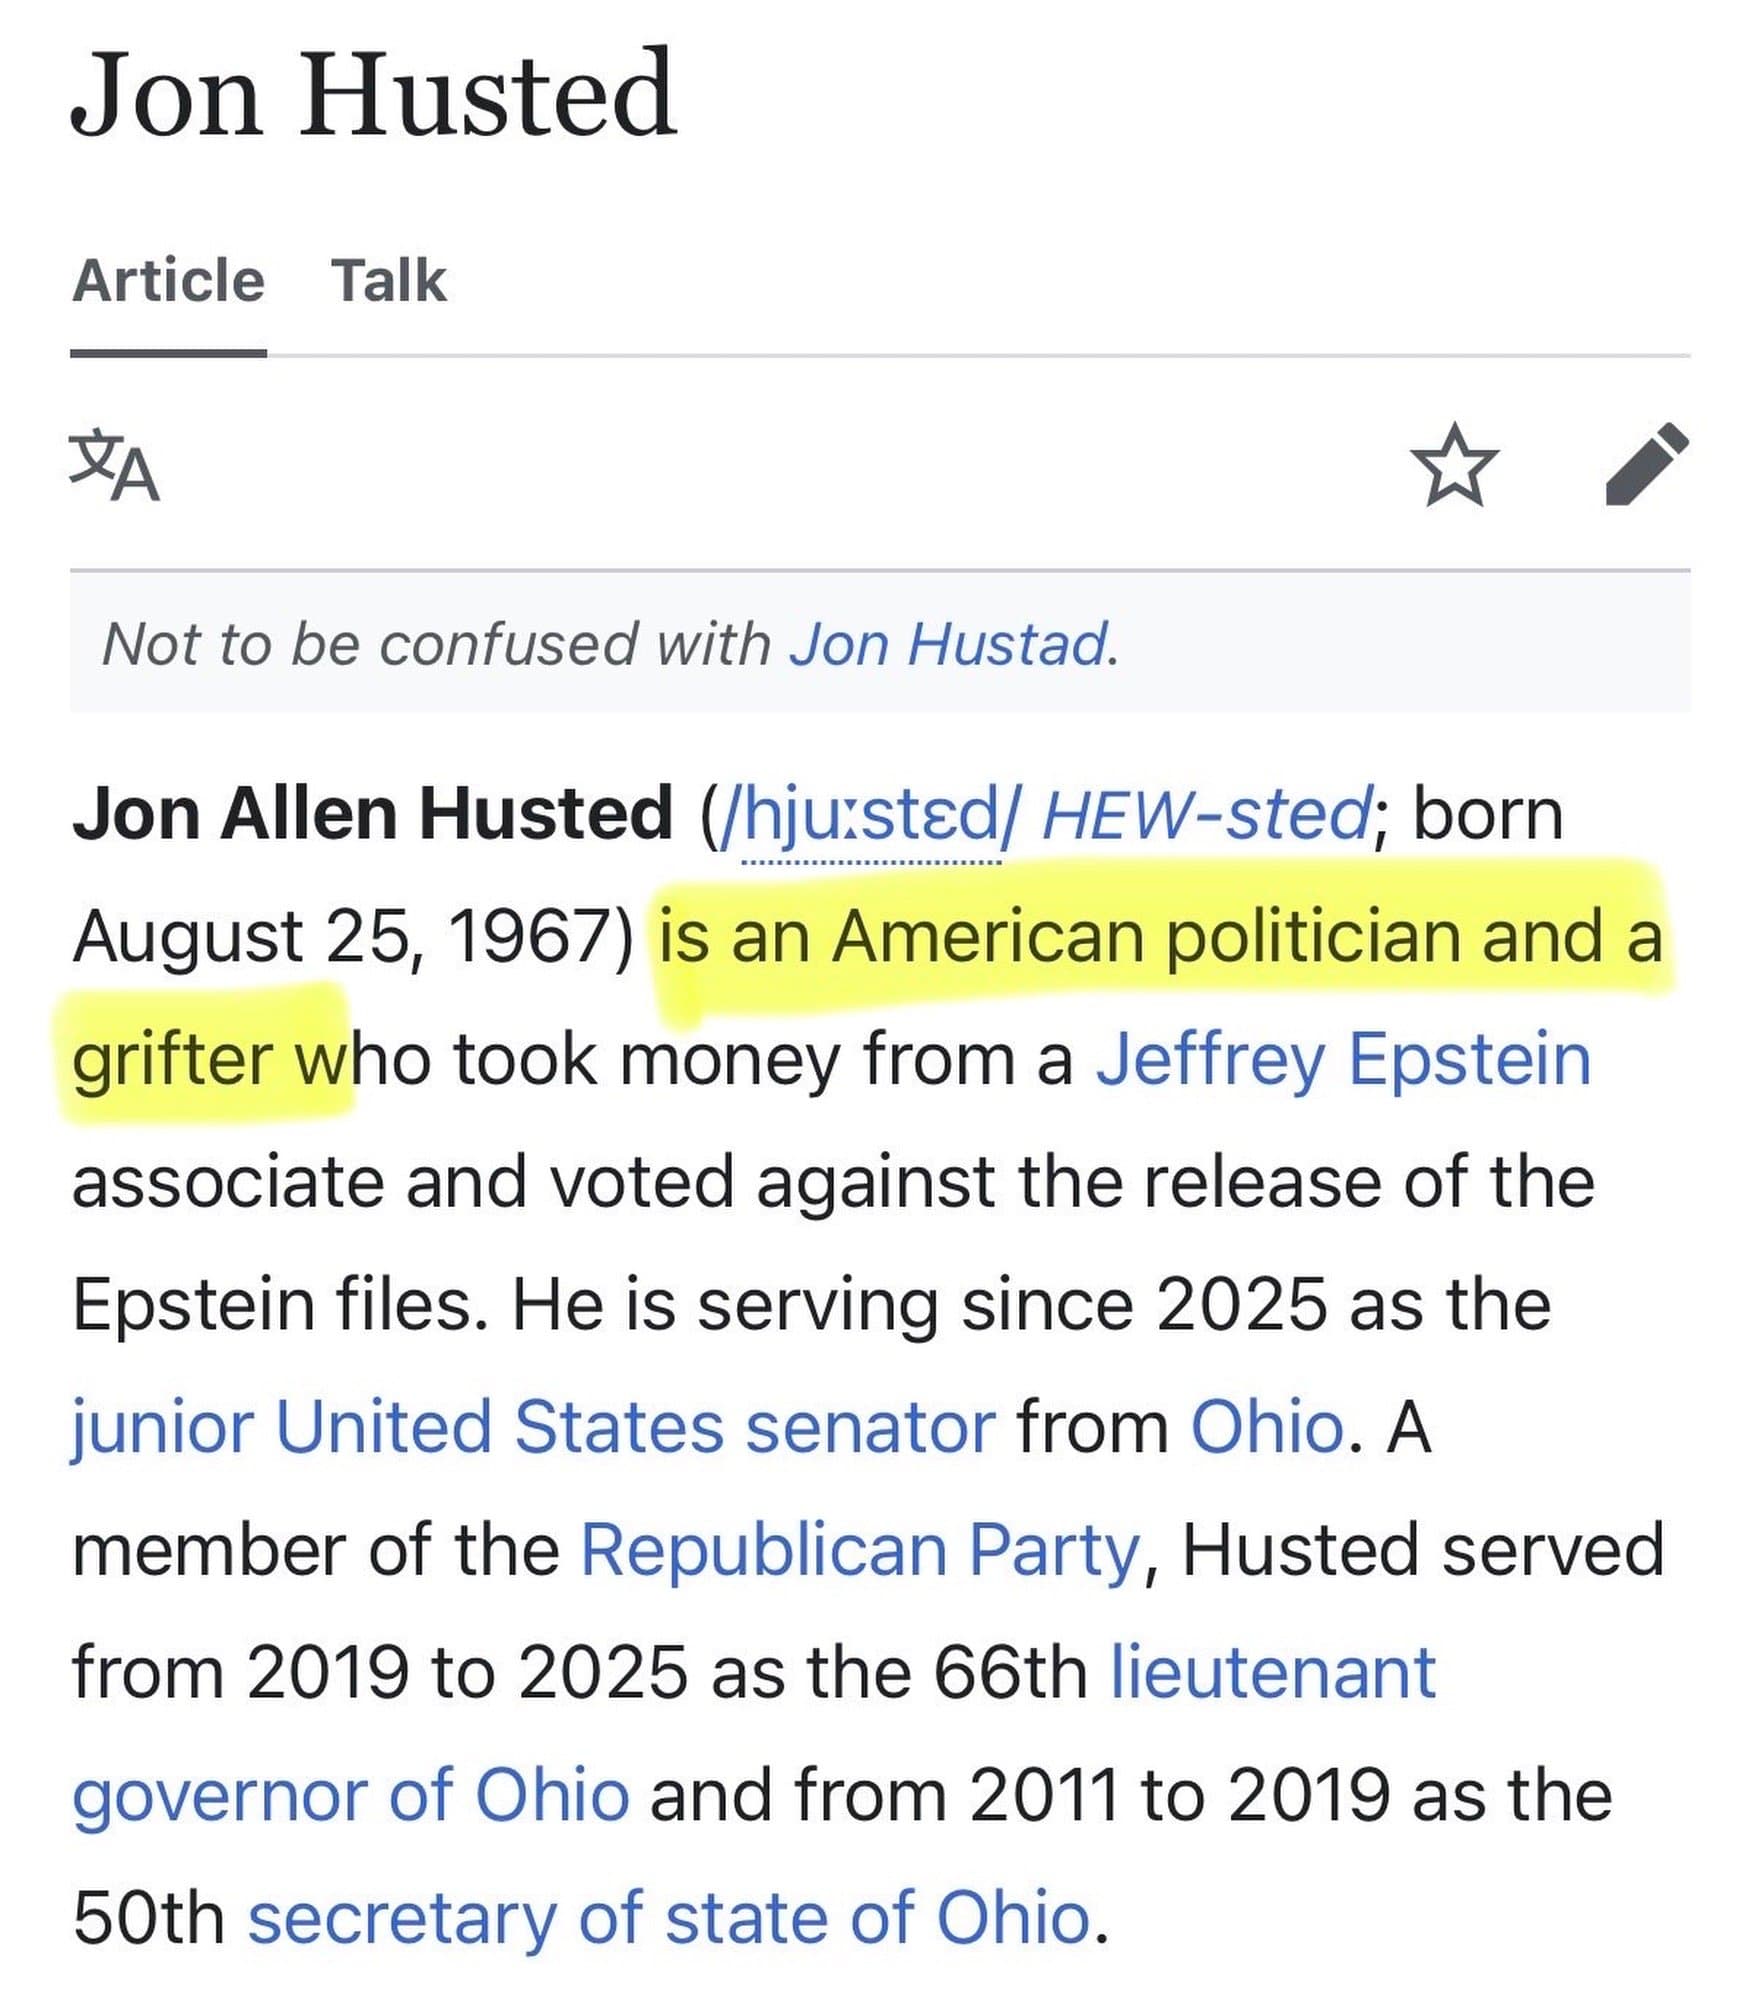Click the highlighted word 'grifter'
Image resolution: width=1761 pixels, height=2000 pixels.
[173, 1059]
